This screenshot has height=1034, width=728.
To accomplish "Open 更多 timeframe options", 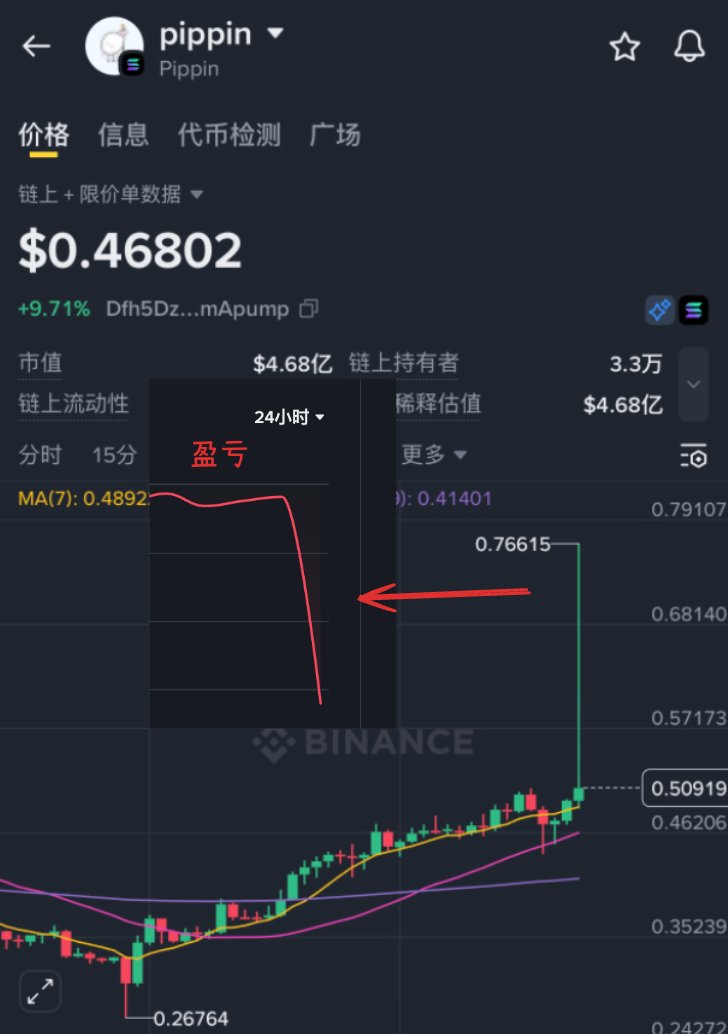I will (434, 454).
